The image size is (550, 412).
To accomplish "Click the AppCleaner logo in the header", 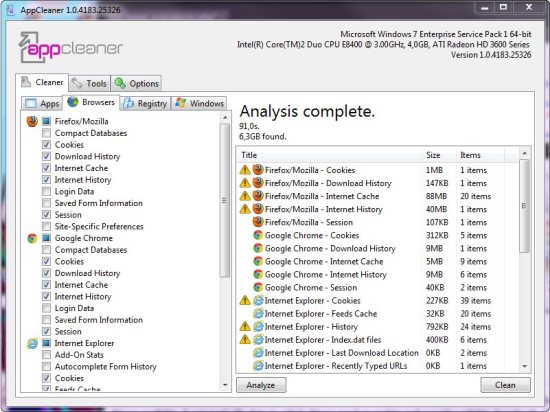I will [x=71, y=47].
